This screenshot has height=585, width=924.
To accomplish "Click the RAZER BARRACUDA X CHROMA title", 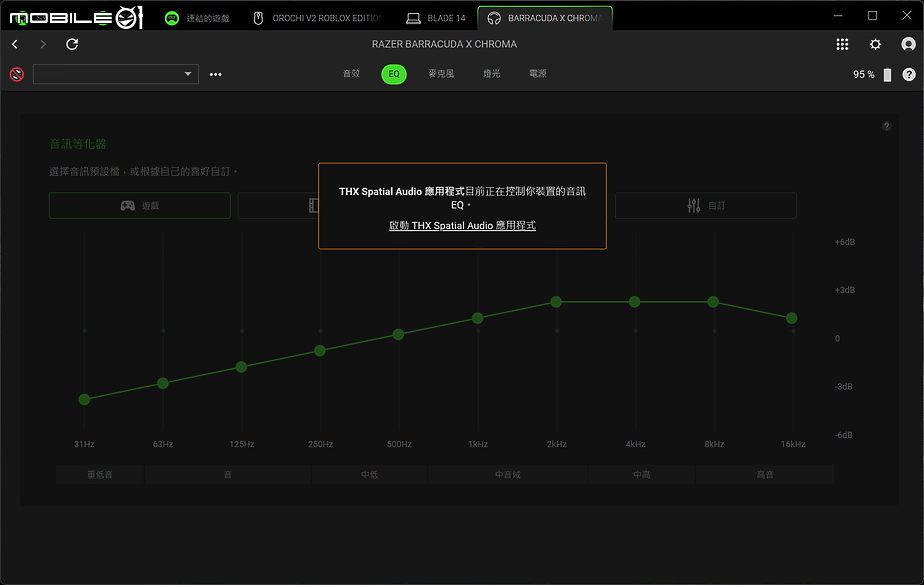I will 444,44.
